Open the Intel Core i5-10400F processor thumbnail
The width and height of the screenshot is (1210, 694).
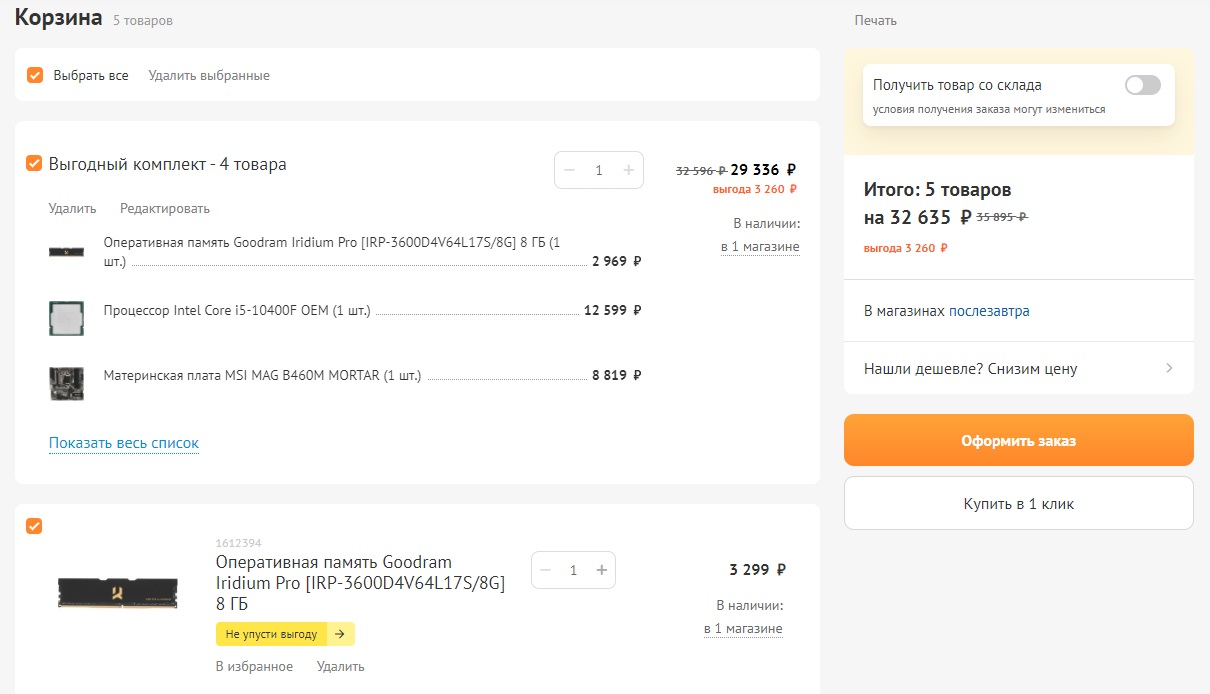(x=67, y=318)
